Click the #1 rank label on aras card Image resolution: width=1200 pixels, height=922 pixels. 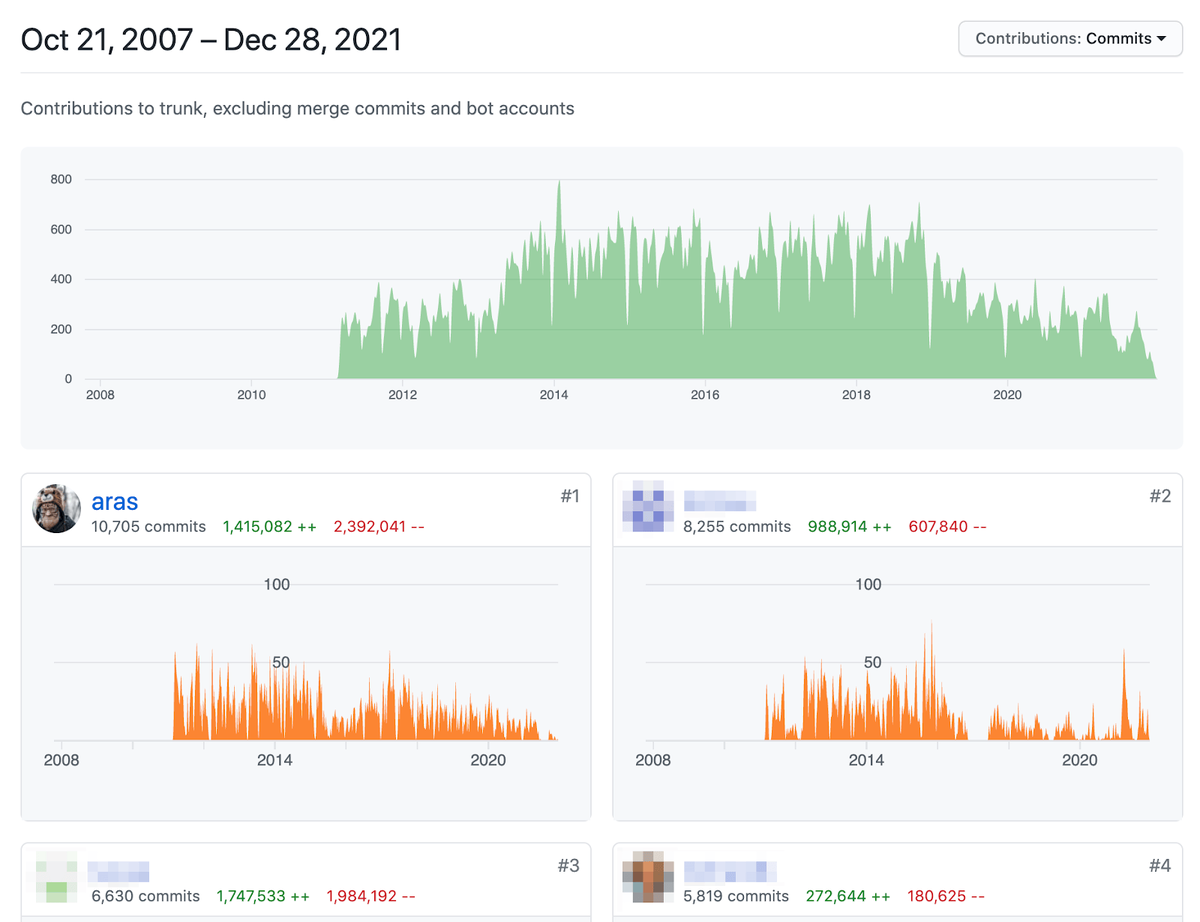[569, 496]
